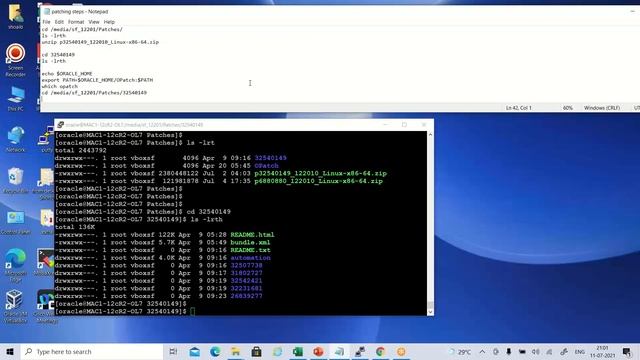Click the automation directory name in terminal
Image resolution: width=640 pixels, height=360 pixels.
point(250,258)
